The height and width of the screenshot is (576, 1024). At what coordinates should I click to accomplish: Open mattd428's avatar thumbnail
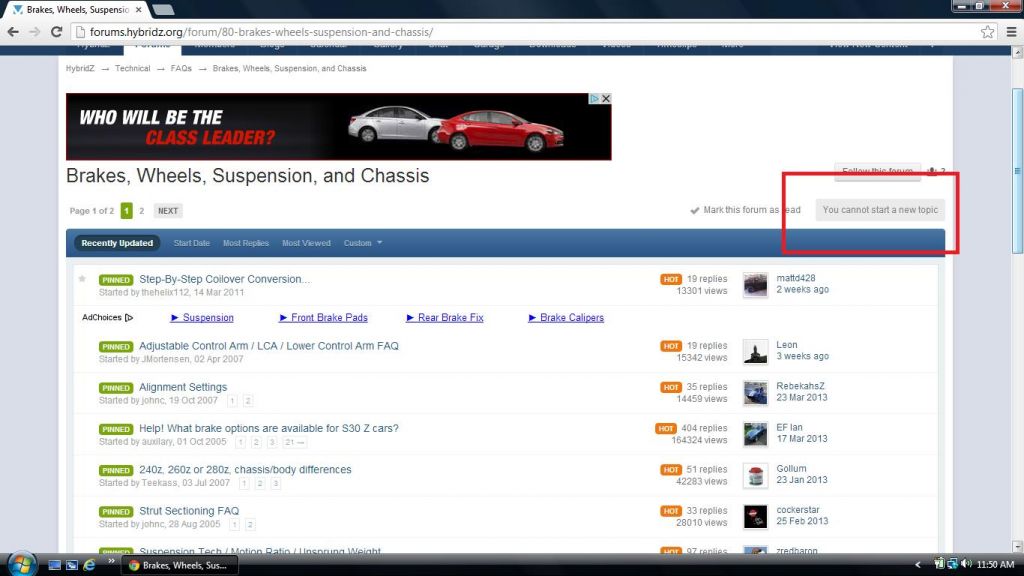(x=756, y=285)
